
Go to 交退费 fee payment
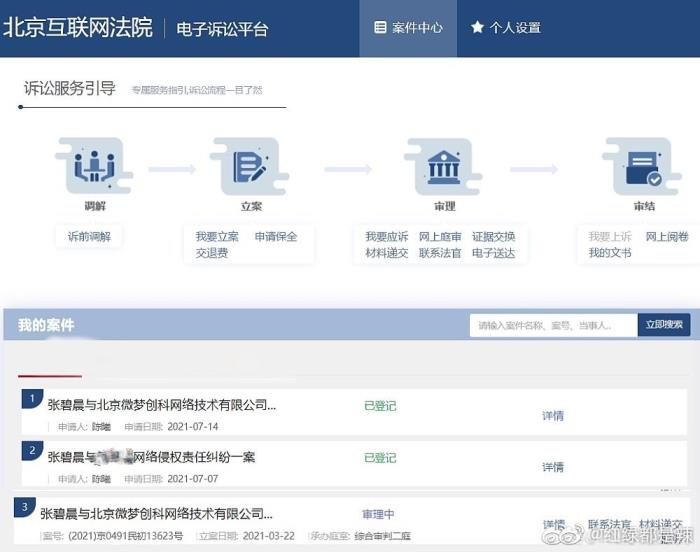[x=212, y=253]
